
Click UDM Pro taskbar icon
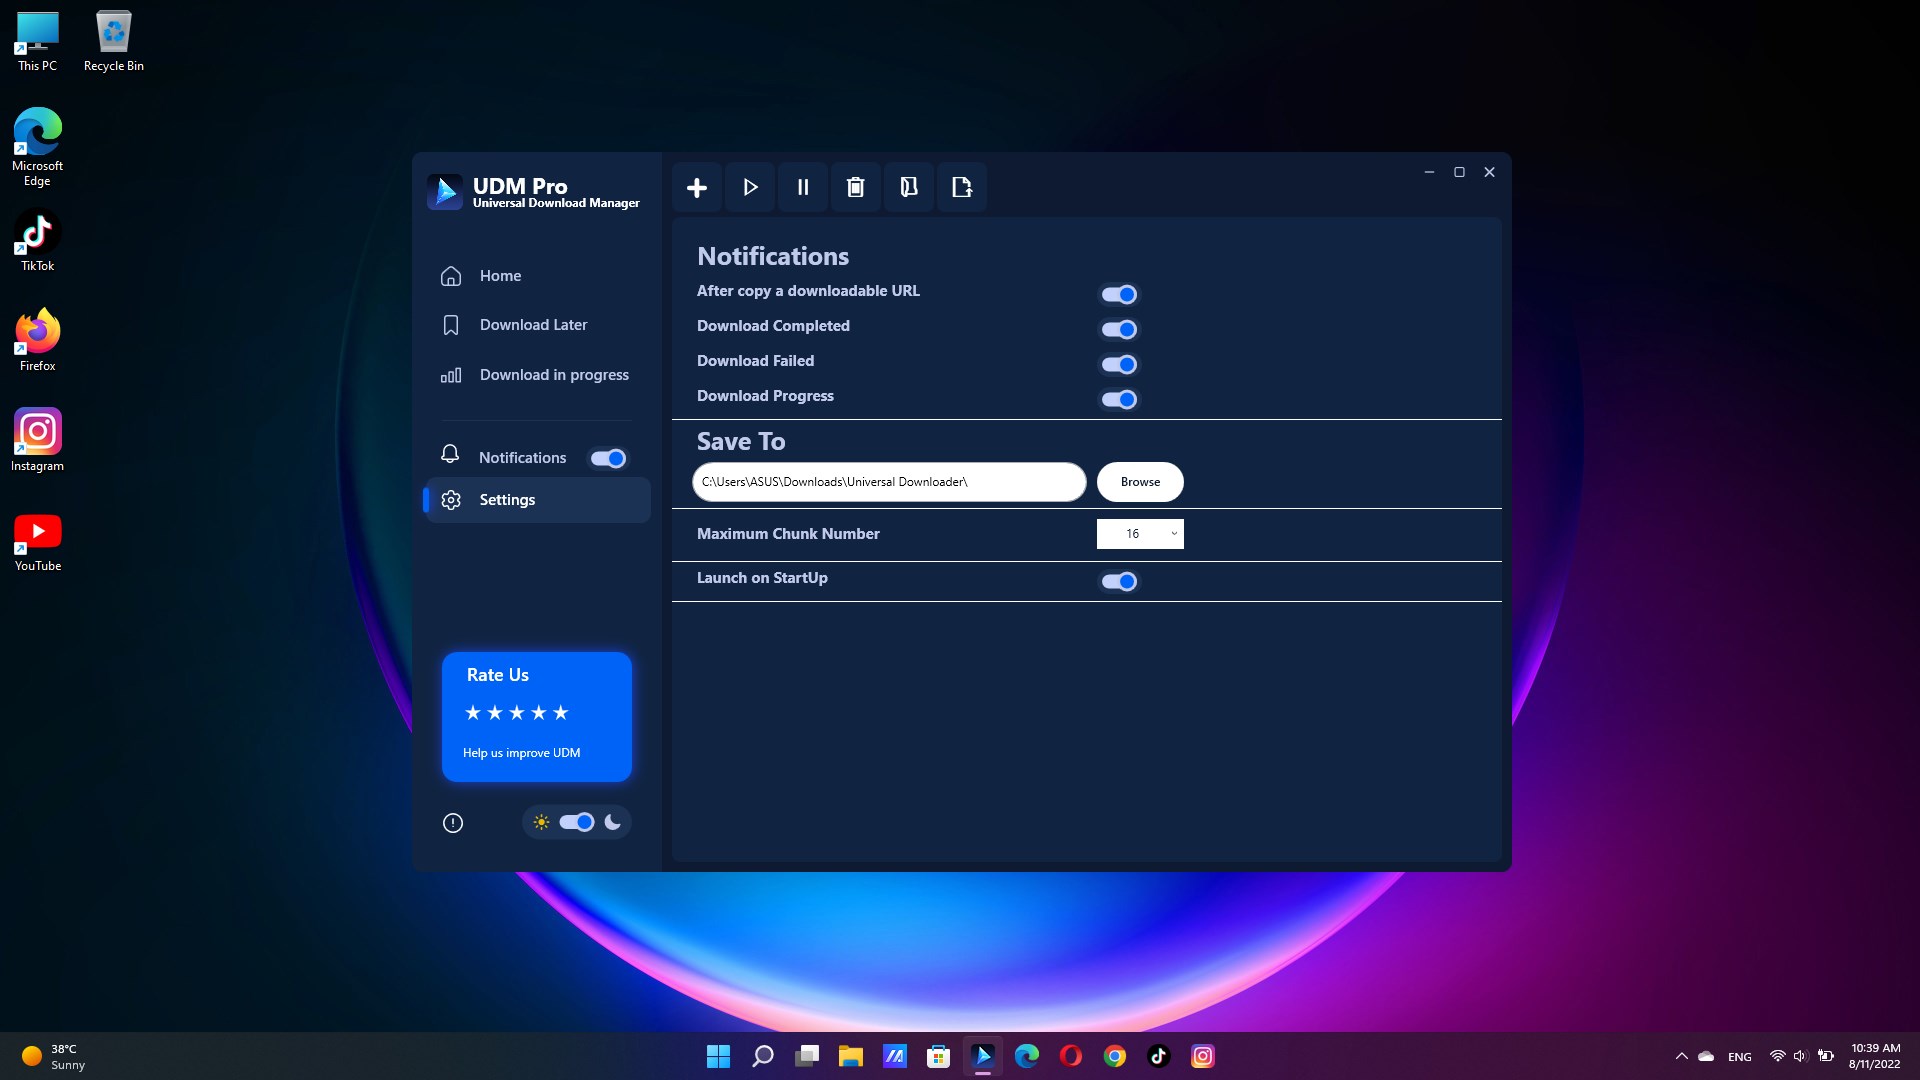tap(983, 1056)
